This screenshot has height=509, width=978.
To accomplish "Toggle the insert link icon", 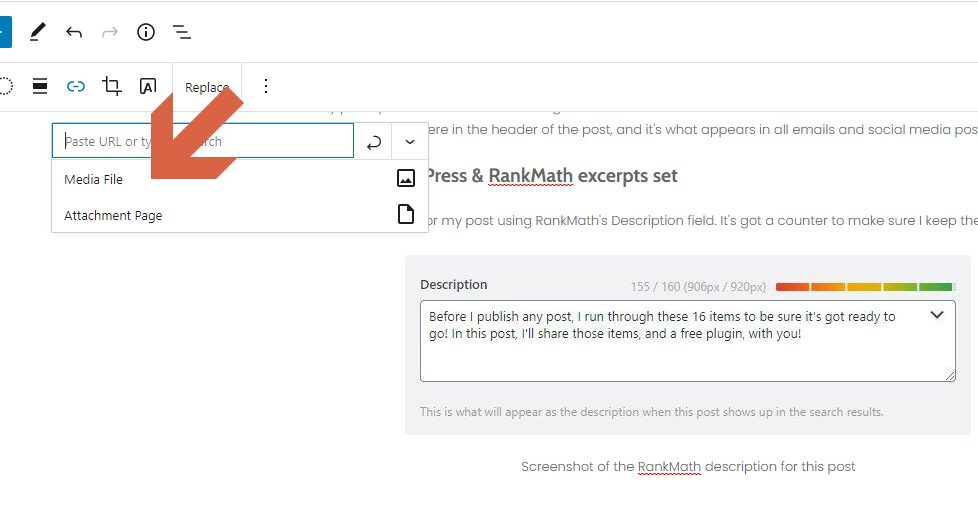I will 75,86.
